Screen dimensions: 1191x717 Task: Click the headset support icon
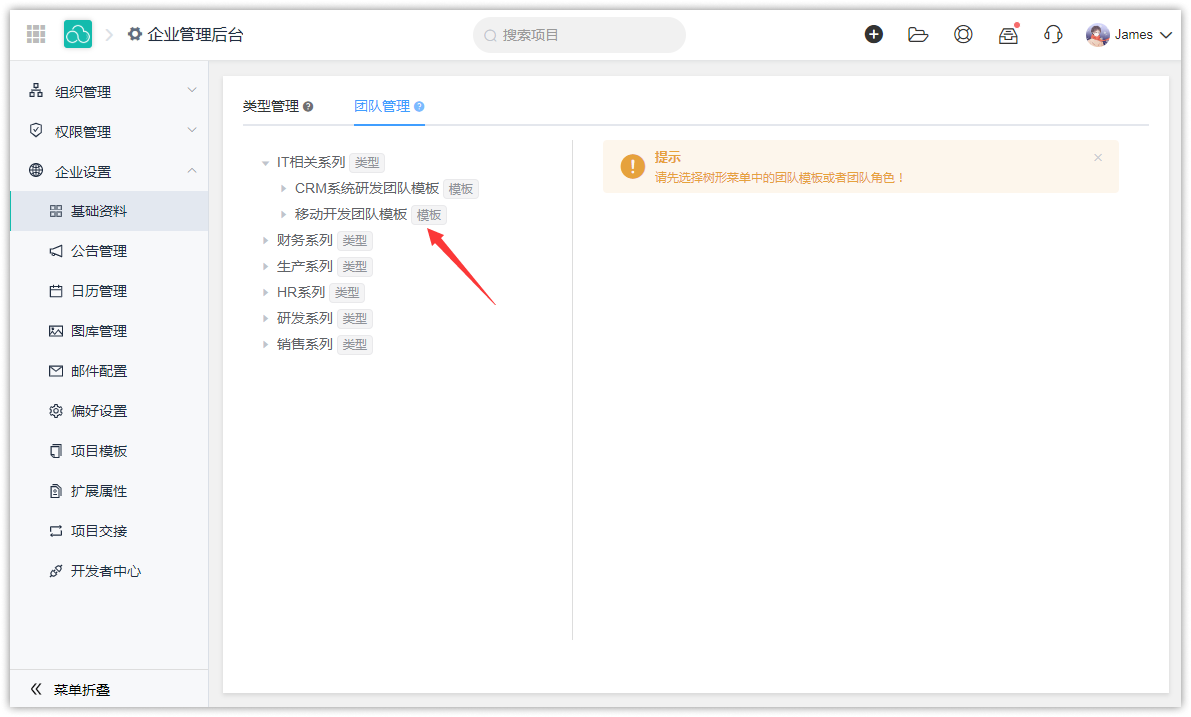[x=1053, y=35]
